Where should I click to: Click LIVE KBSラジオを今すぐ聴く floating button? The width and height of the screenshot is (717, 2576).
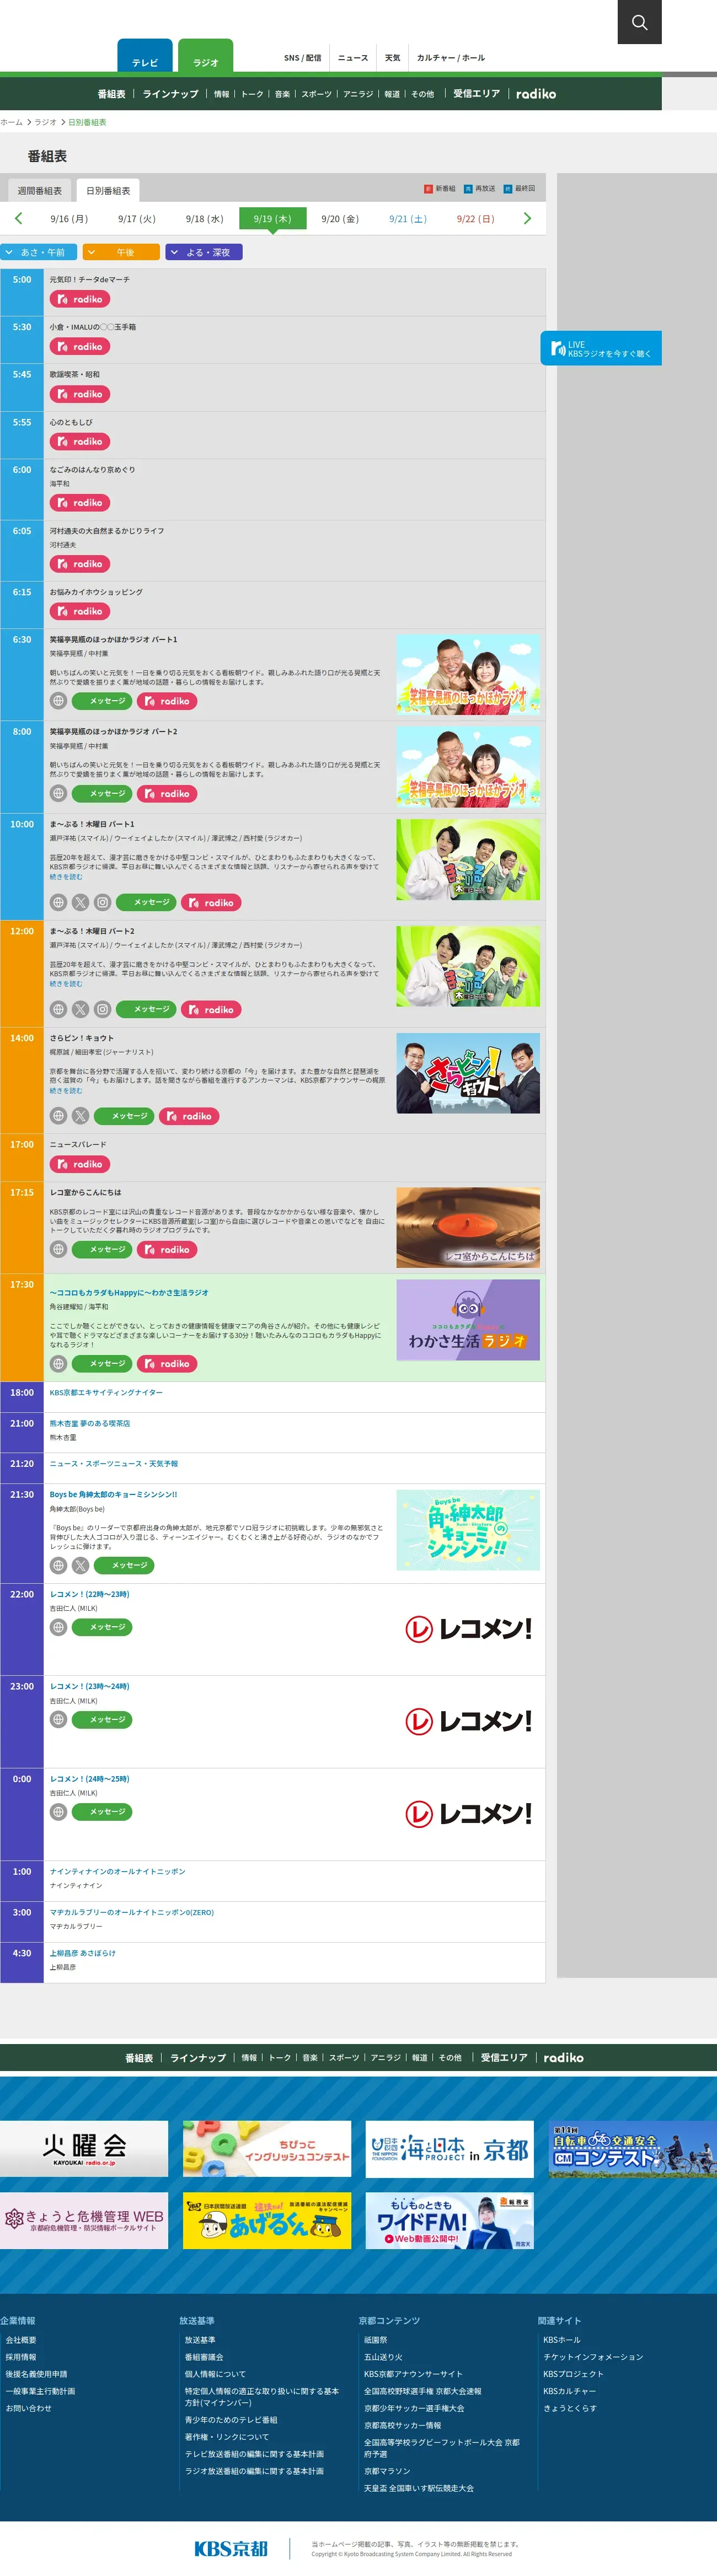tap(601, 348)
